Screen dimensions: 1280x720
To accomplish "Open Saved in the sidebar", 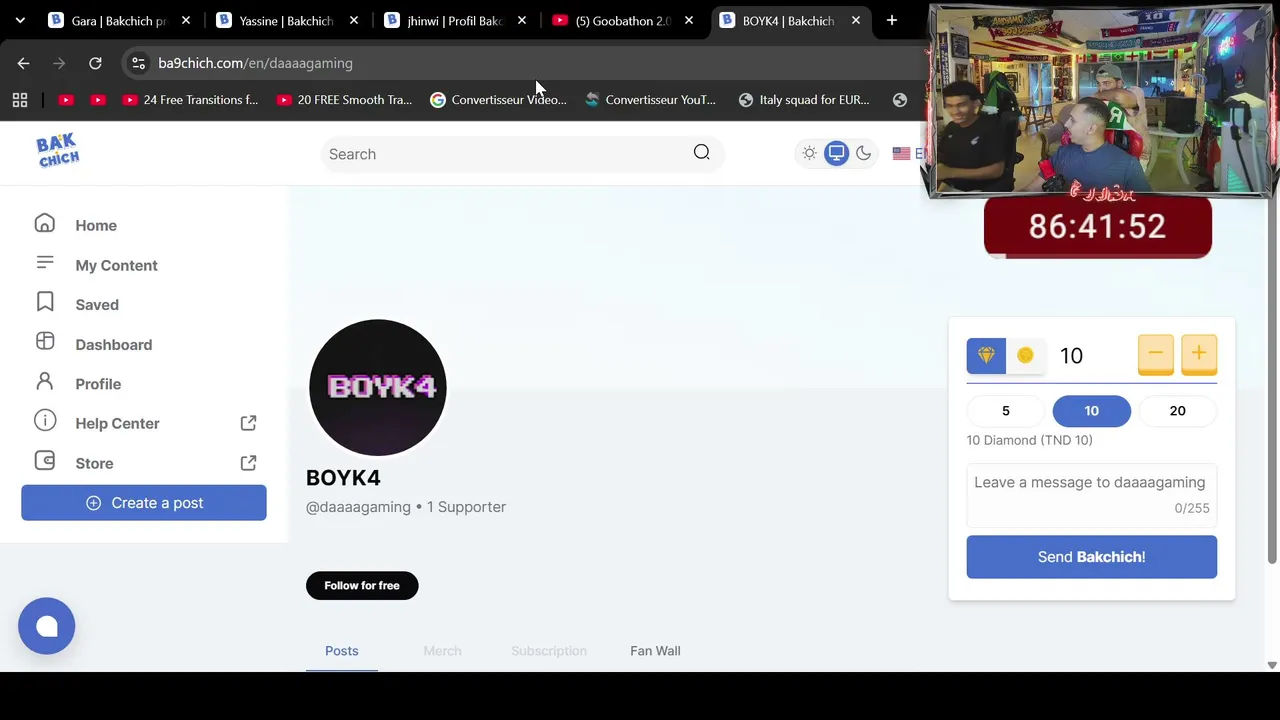I will click(97, 304).
